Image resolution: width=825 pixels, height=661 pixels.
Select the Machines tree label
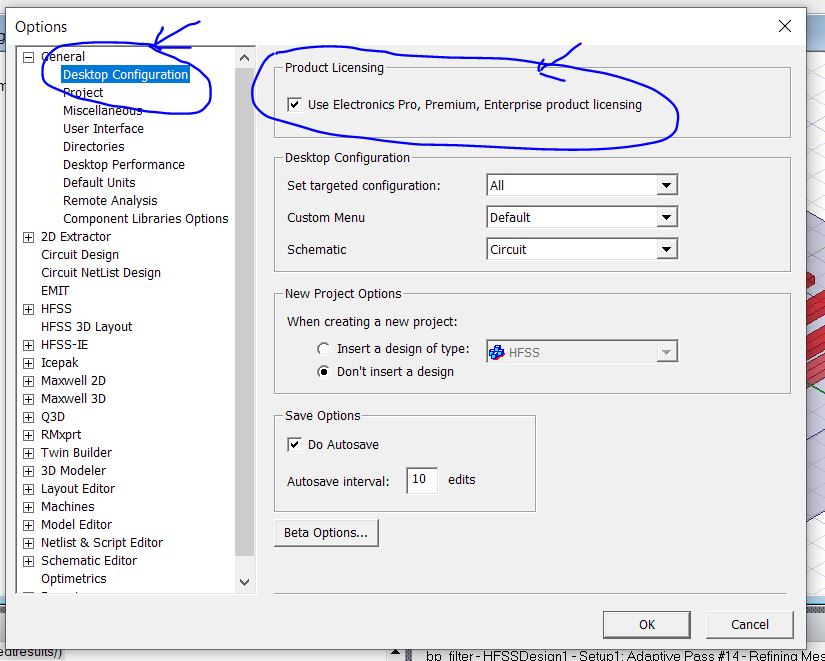[68, 507]
